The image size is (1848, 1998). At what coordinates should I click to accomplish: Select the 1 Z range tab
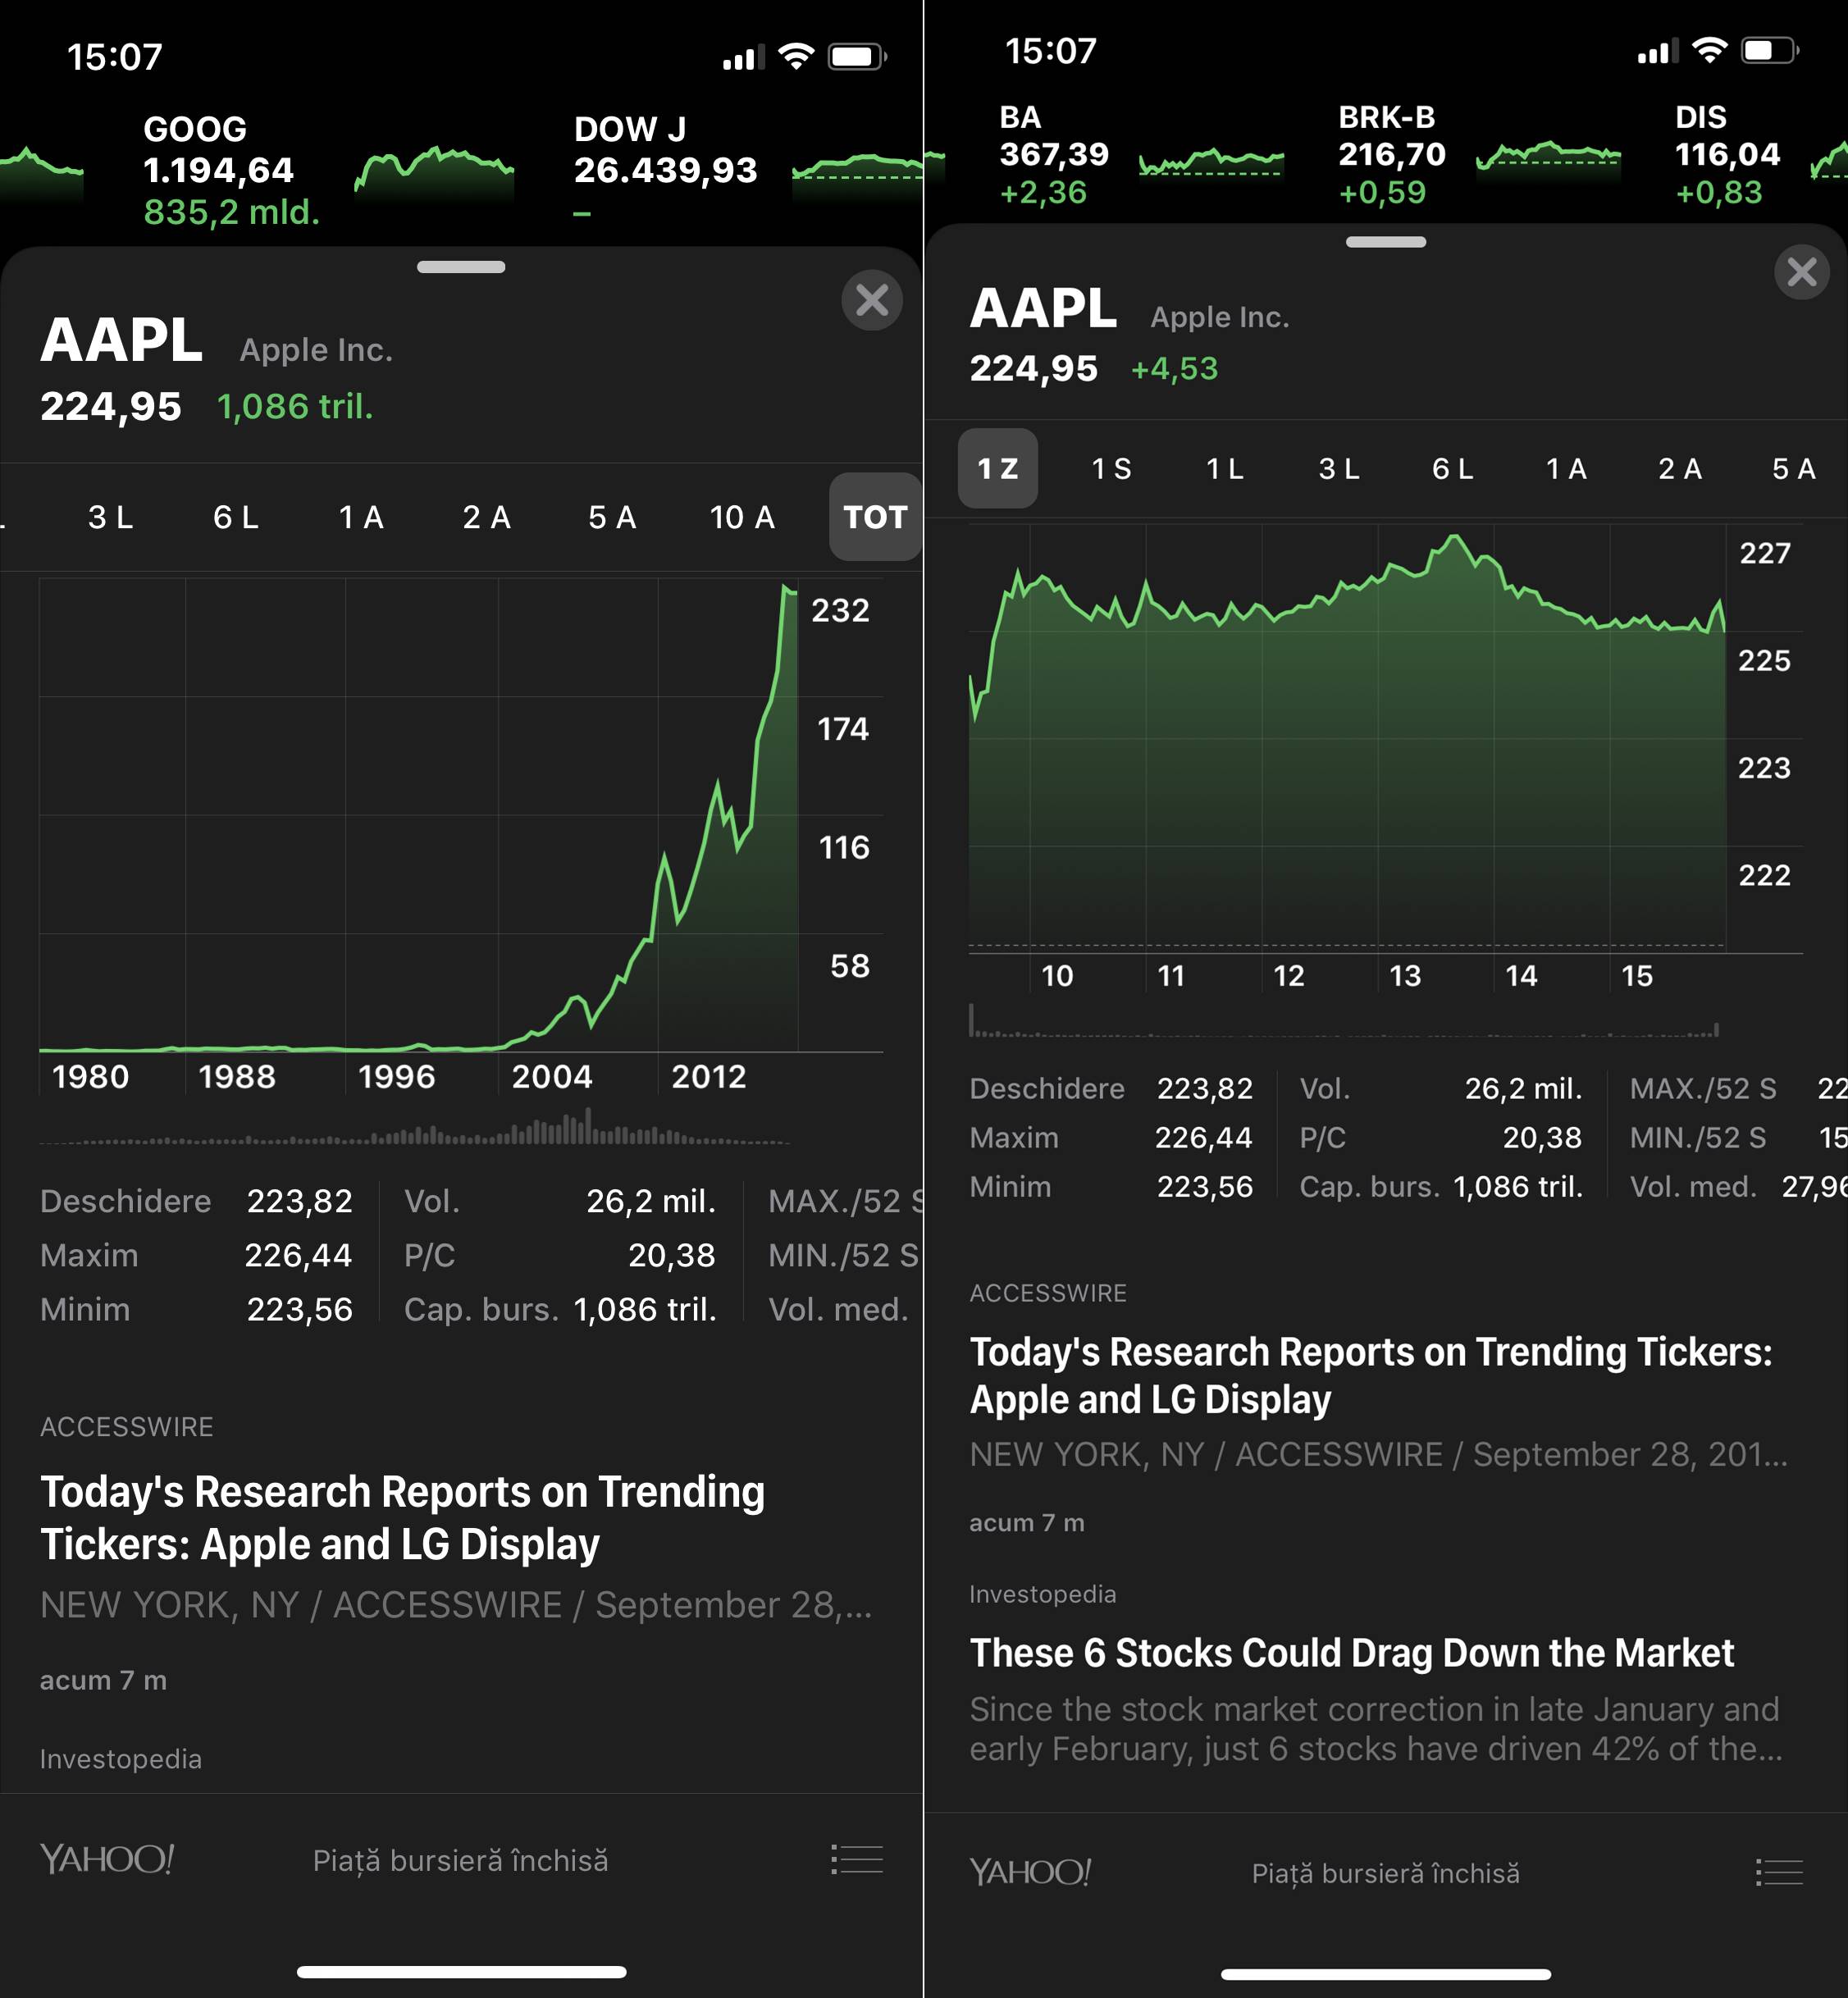[998, 468]
